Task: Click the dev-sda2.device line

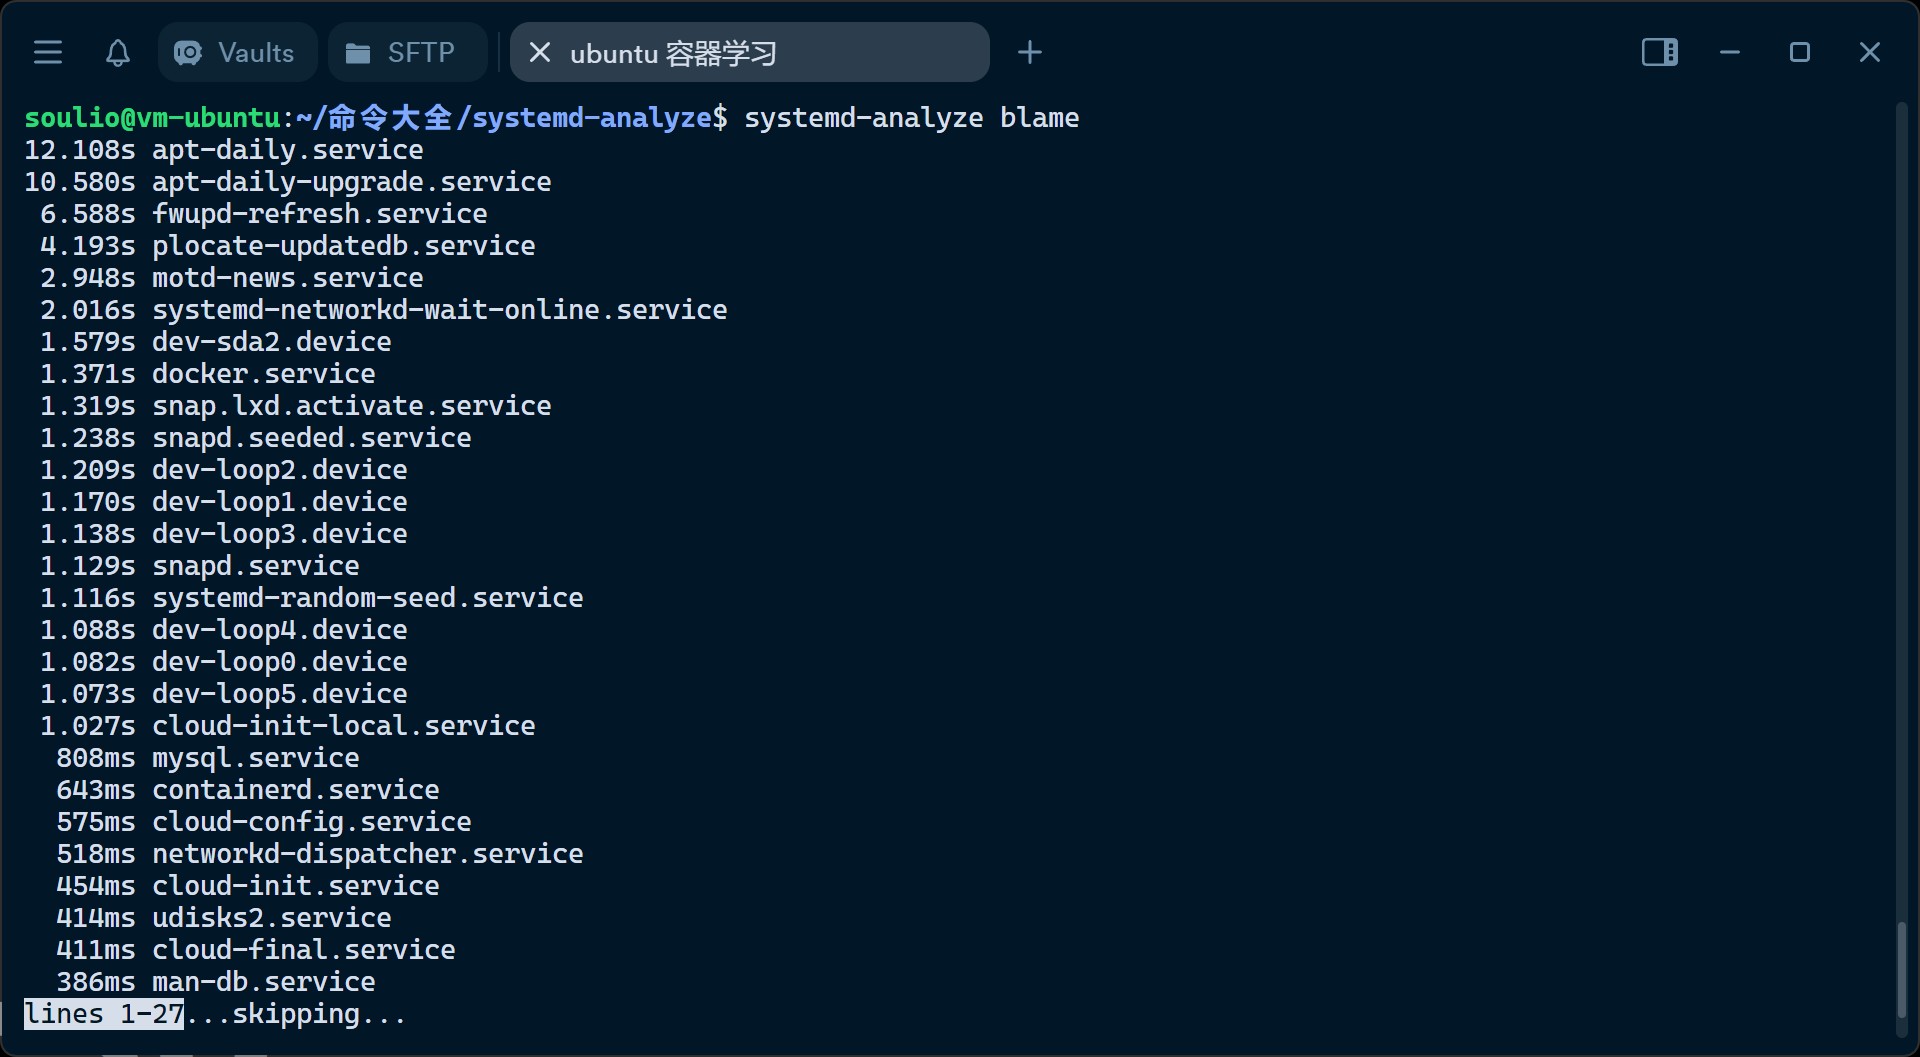Action: [x=216, y=342]
